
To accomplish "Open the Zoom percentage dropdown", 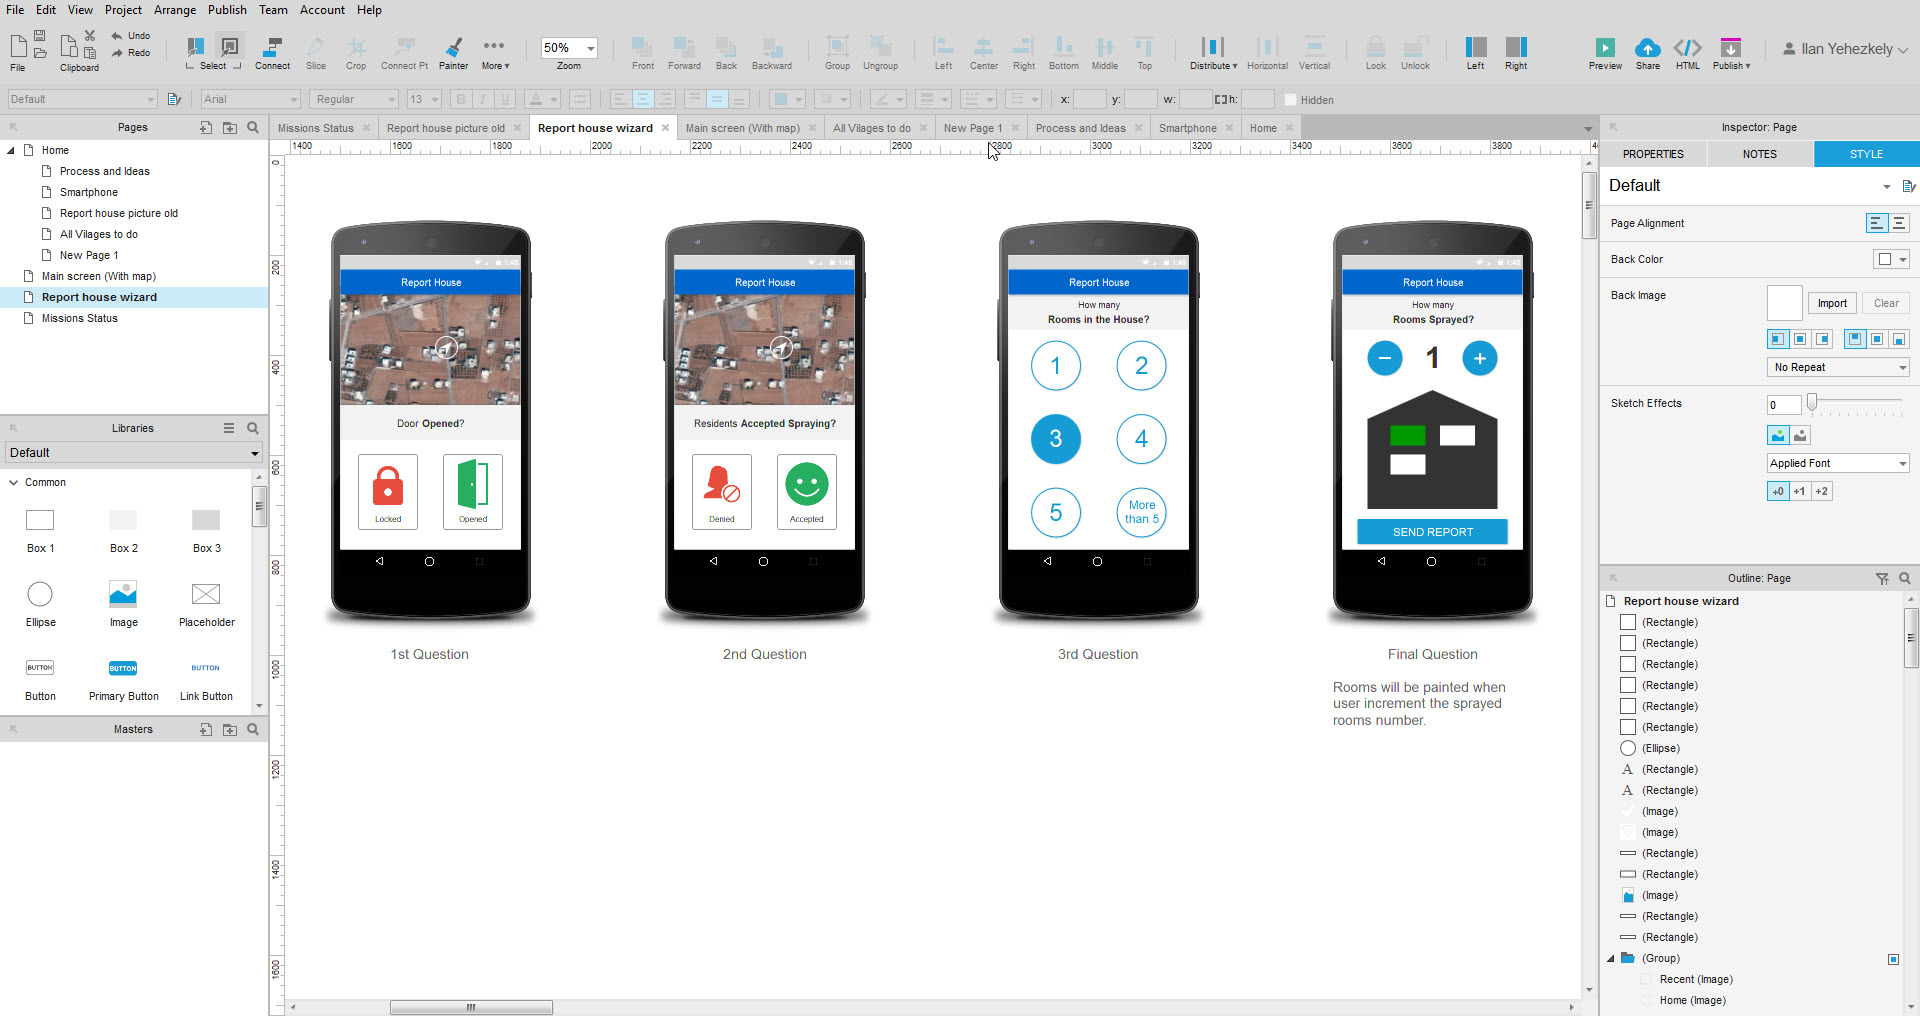I will [x=591, y=48].
